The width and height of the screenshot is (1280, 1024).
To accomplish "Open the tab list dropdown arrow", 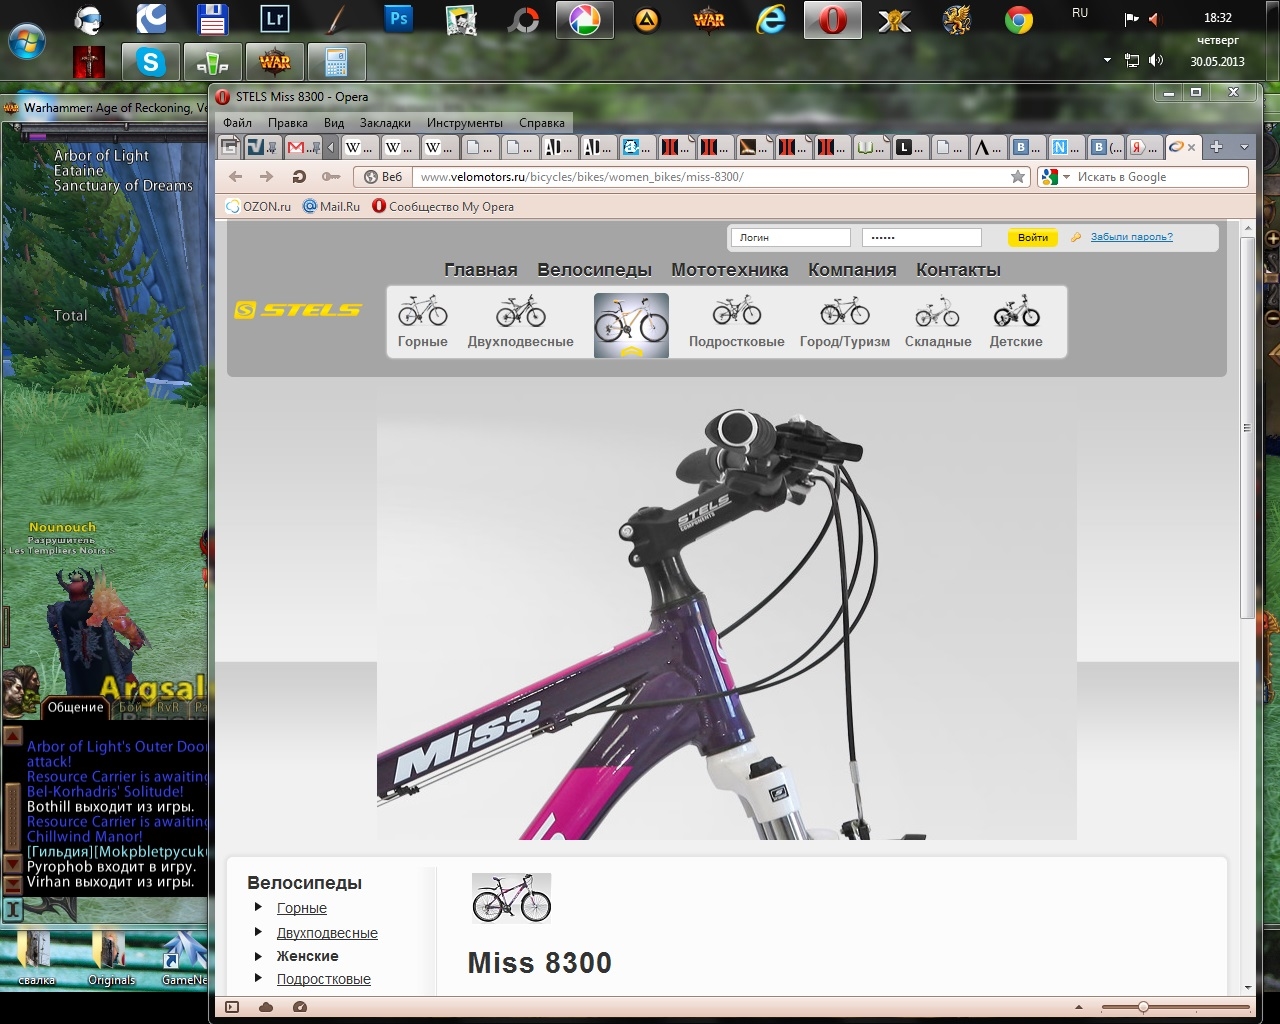I will pos(1244,147).
